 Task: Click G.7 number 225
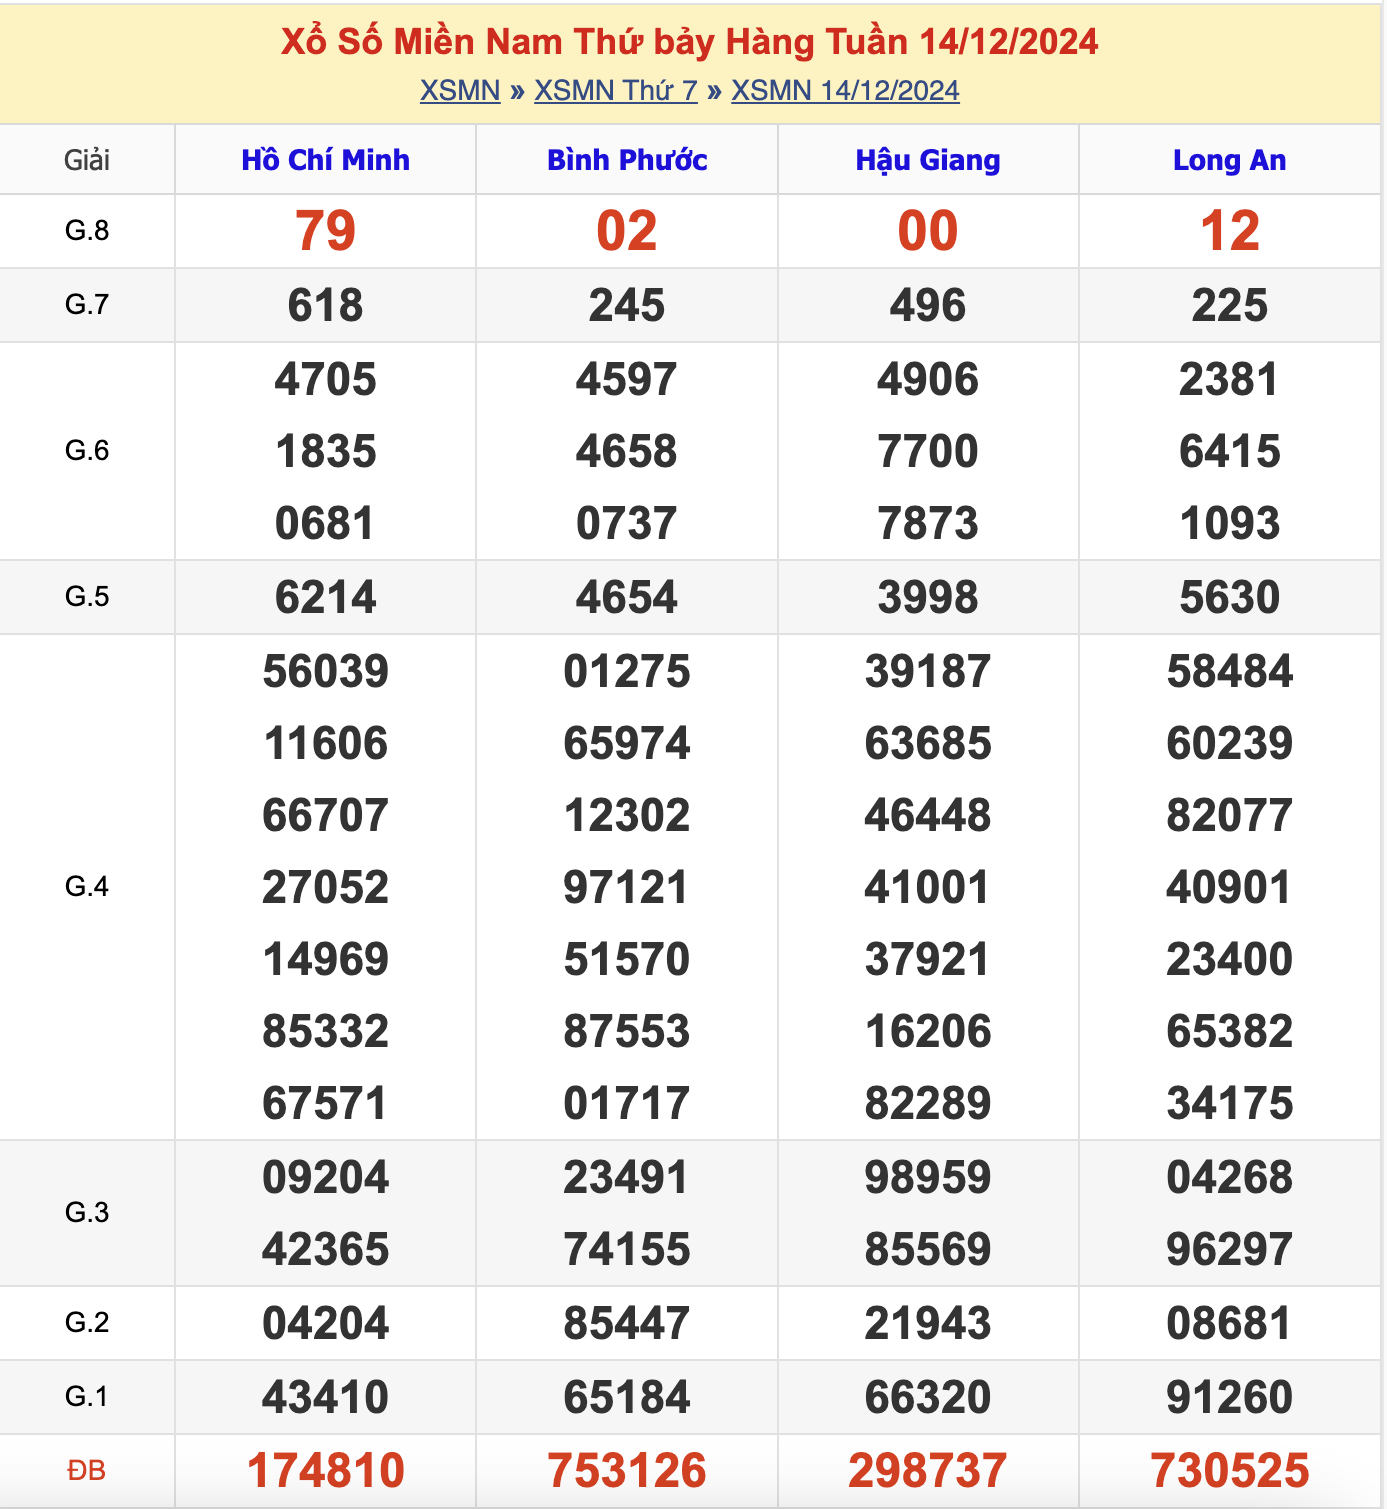(x=1230, y=305)
